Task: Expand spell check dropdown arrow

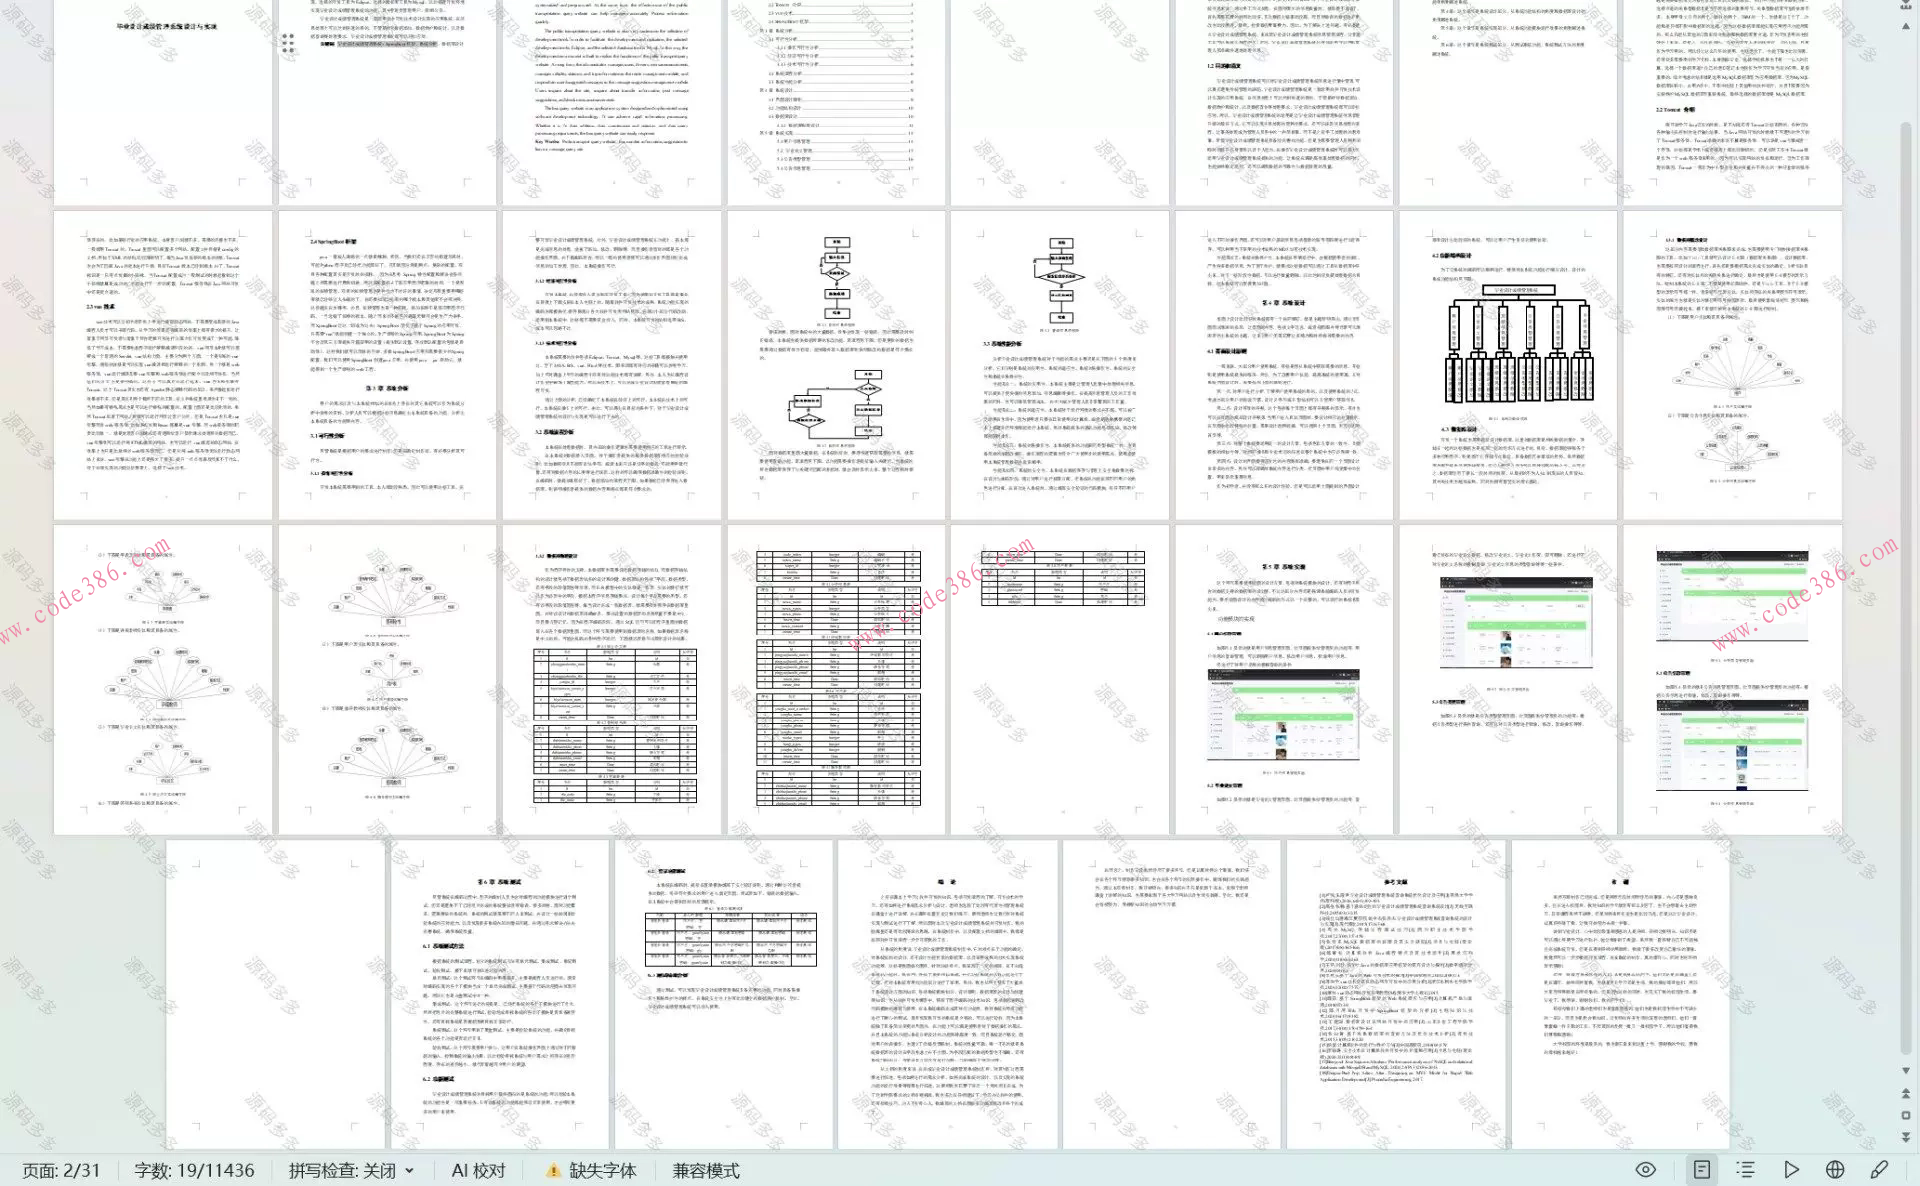Action: tap(410, 1171)
